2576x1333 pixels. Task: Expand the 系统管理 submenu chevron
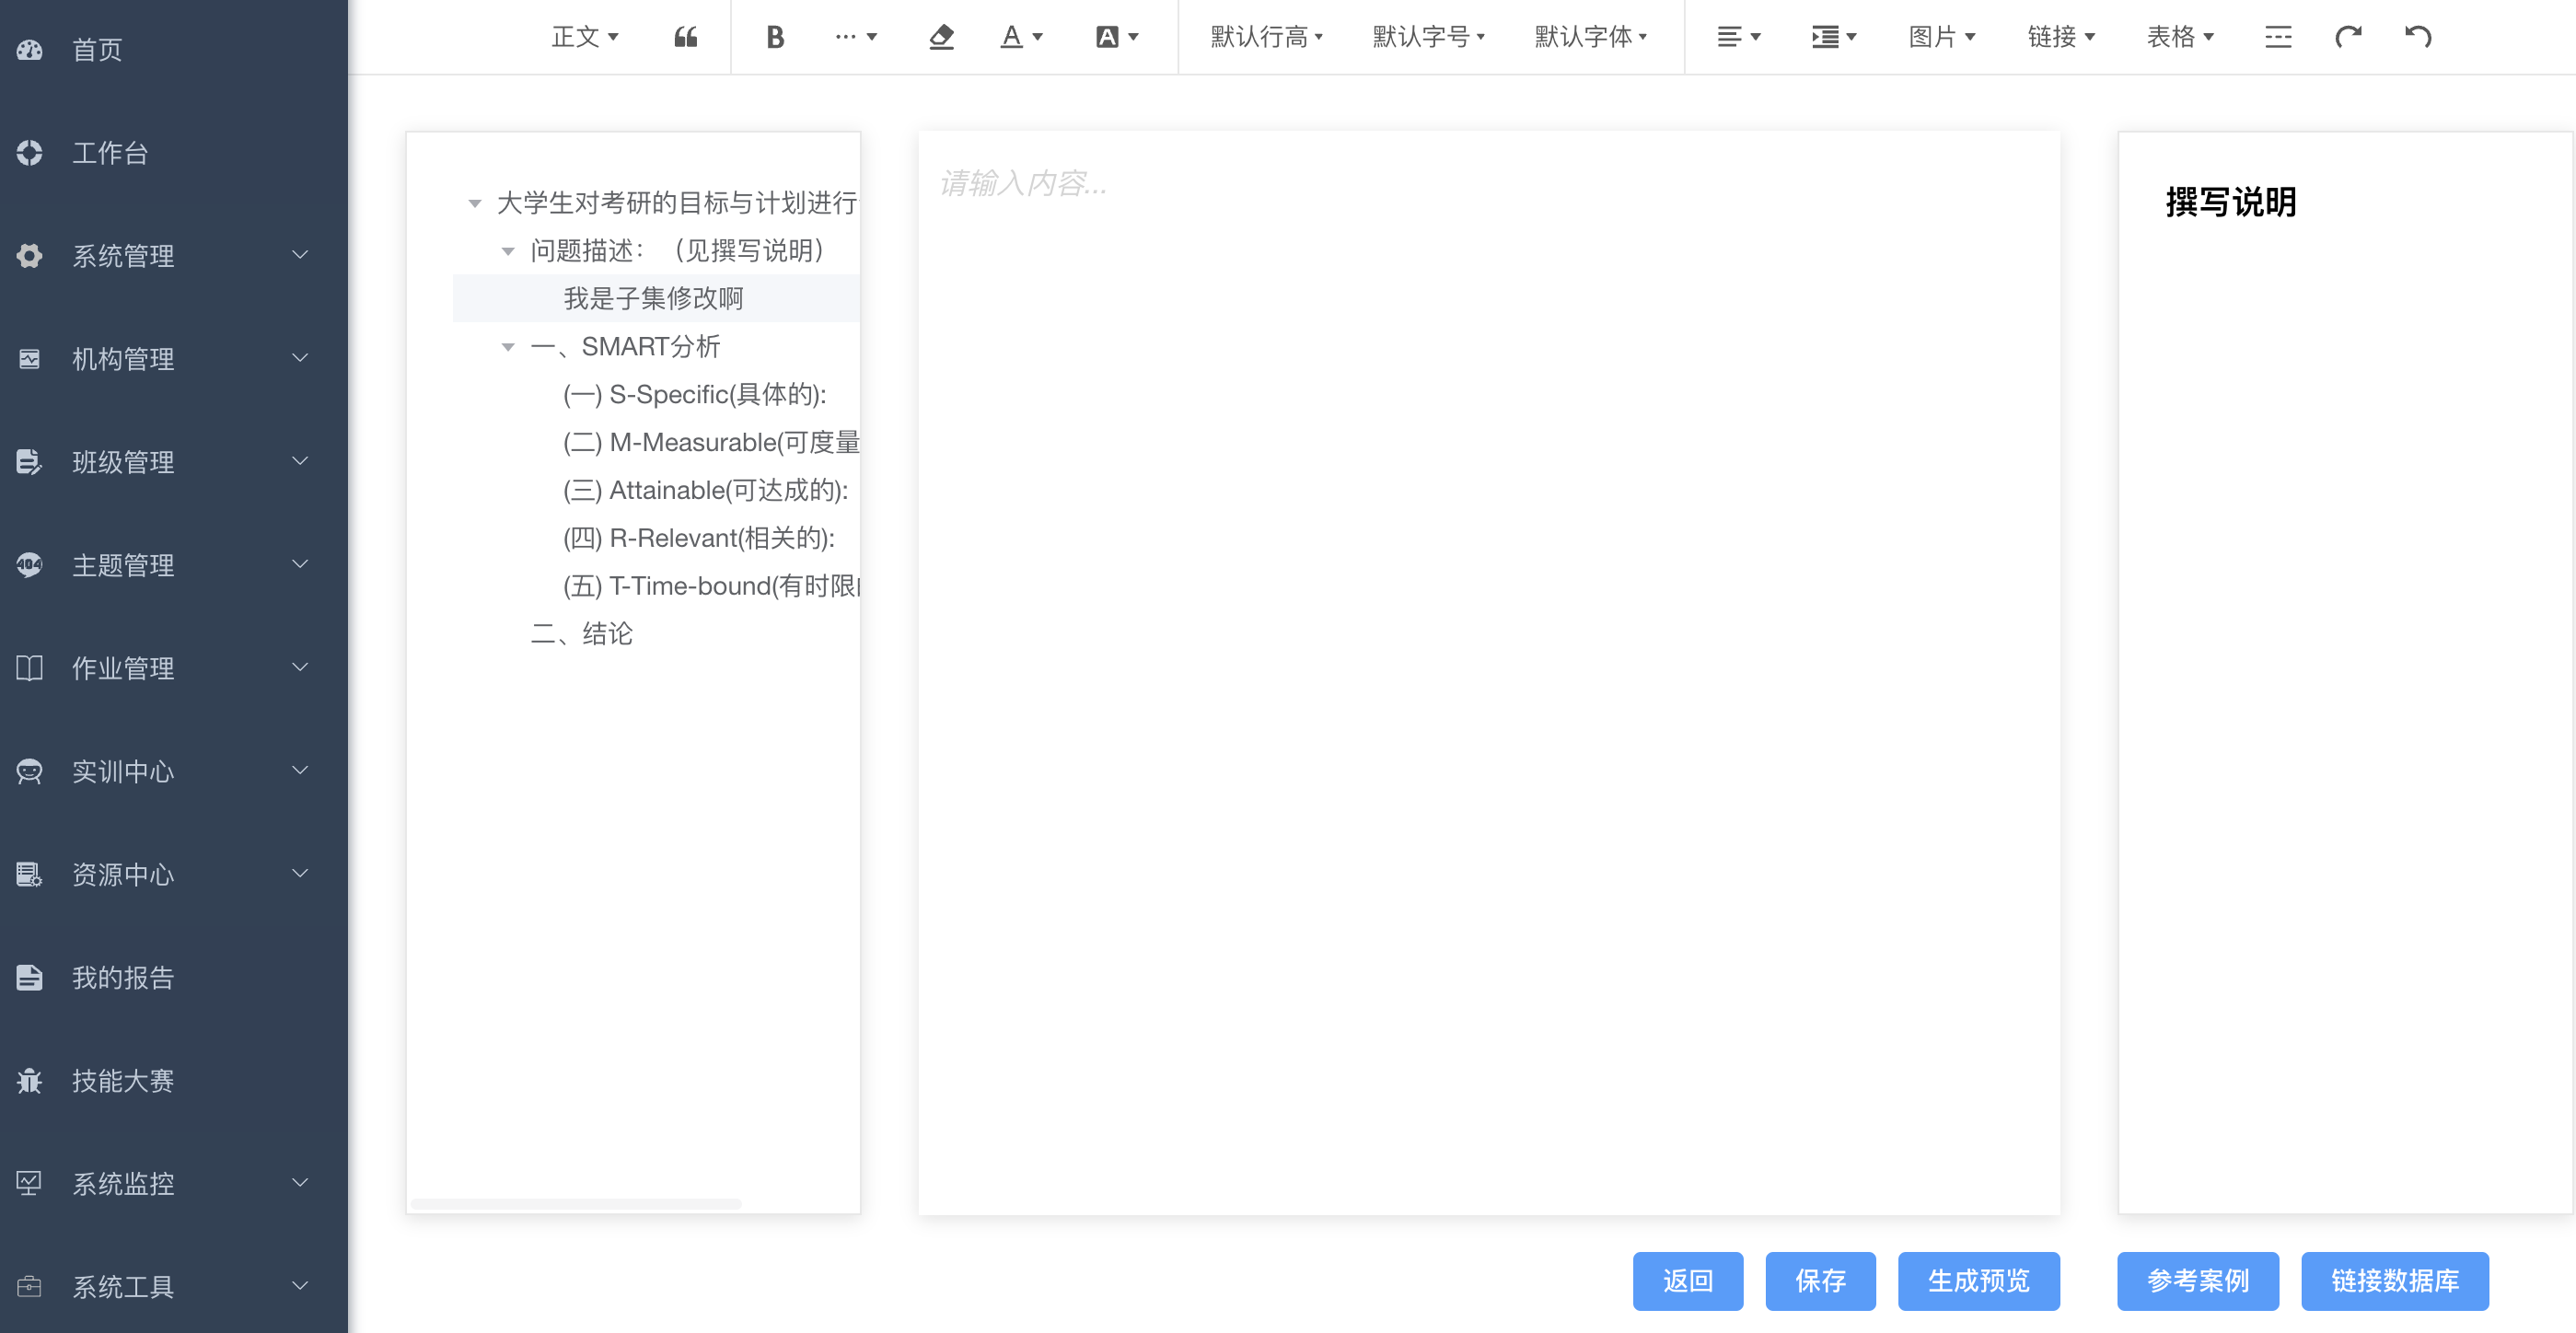(300, 255)
